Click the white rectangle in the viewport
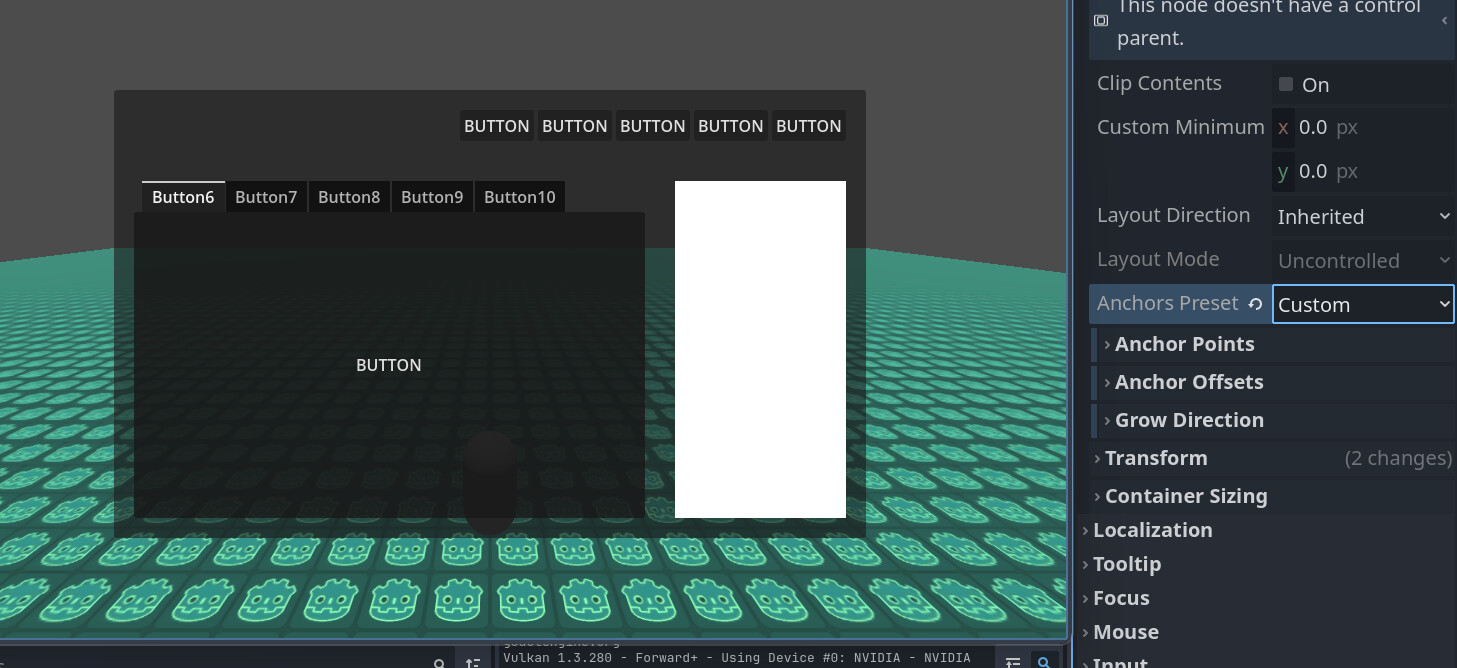 point(760,349)
